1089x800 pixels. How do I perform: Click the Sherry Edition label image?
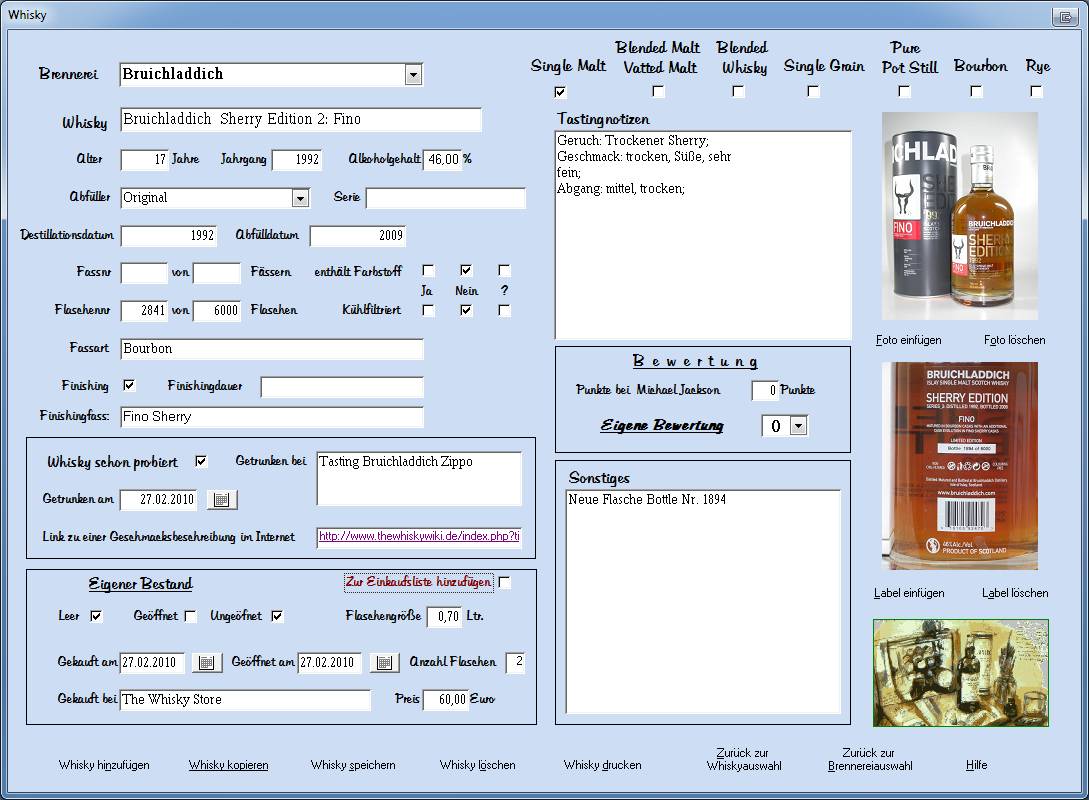tap(960, 466)
